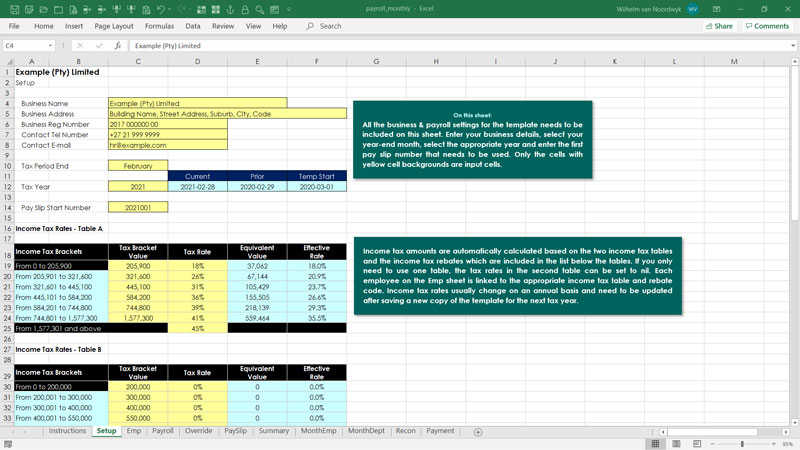Click the paste clipboard icon in quick access toolbar
This screenshot has height=450, width=800.
click(146, 9)
